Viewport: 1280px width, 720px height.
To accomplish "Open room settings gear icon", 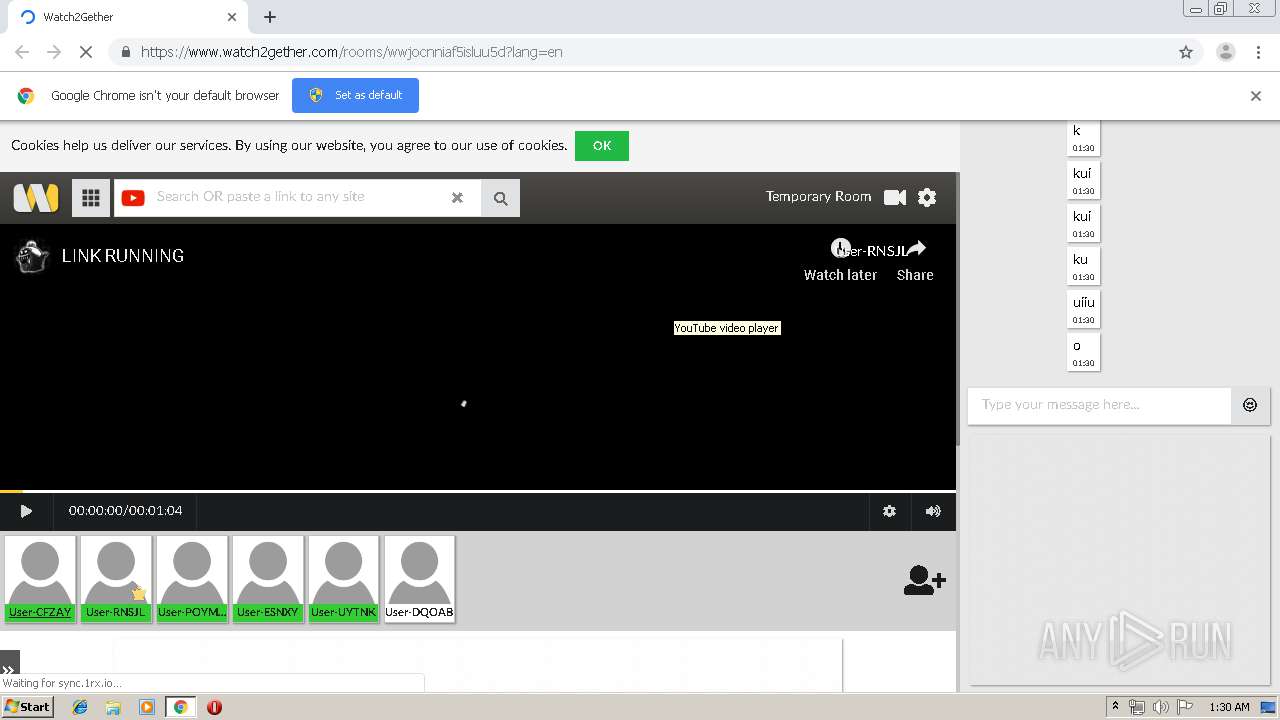I will 927,197.
